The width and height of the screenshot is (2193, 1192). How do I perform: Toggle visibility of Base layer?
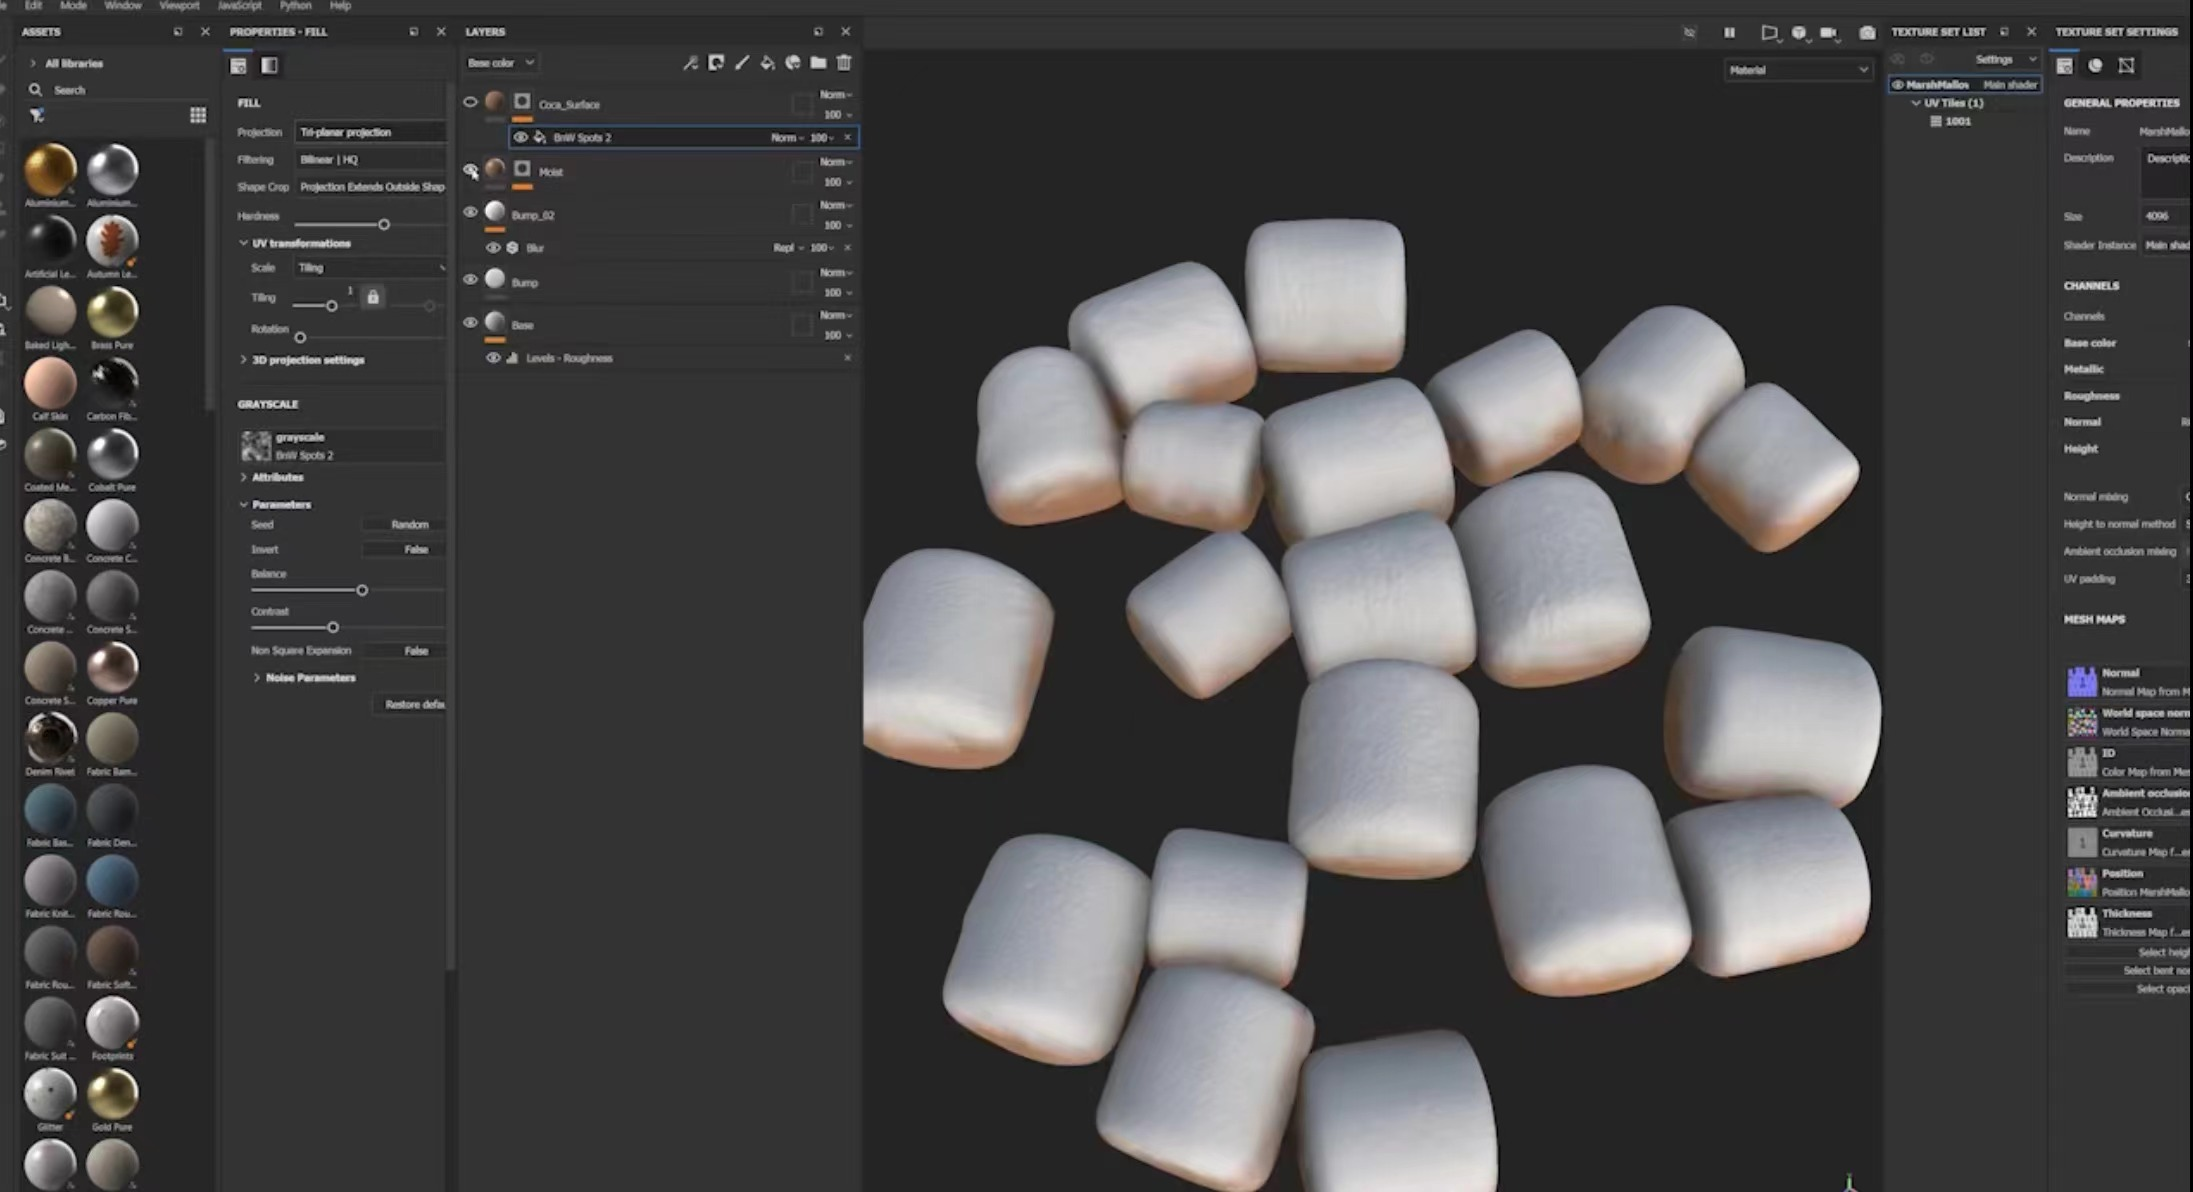coord(470,323)
